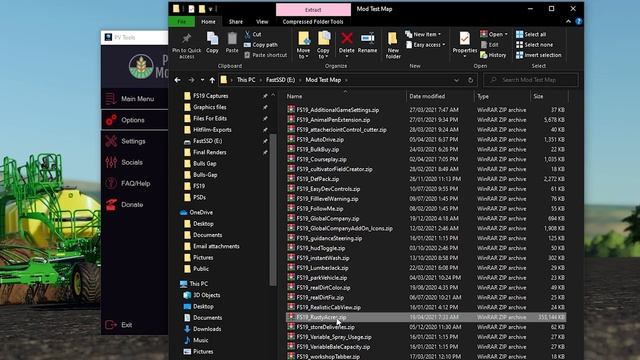The height and width of the screenshot is (360, 640).
Task: Click the Paste ribbon icon
Action: tap(232, 39)
